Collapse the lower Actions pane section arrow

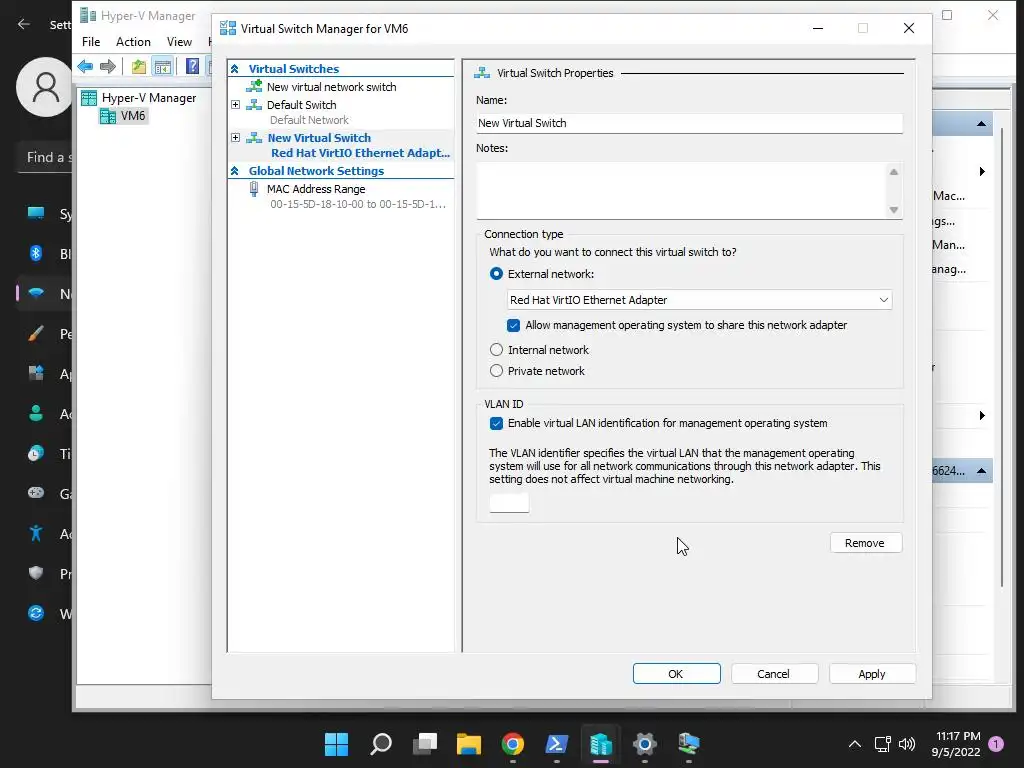pos(981,471)
